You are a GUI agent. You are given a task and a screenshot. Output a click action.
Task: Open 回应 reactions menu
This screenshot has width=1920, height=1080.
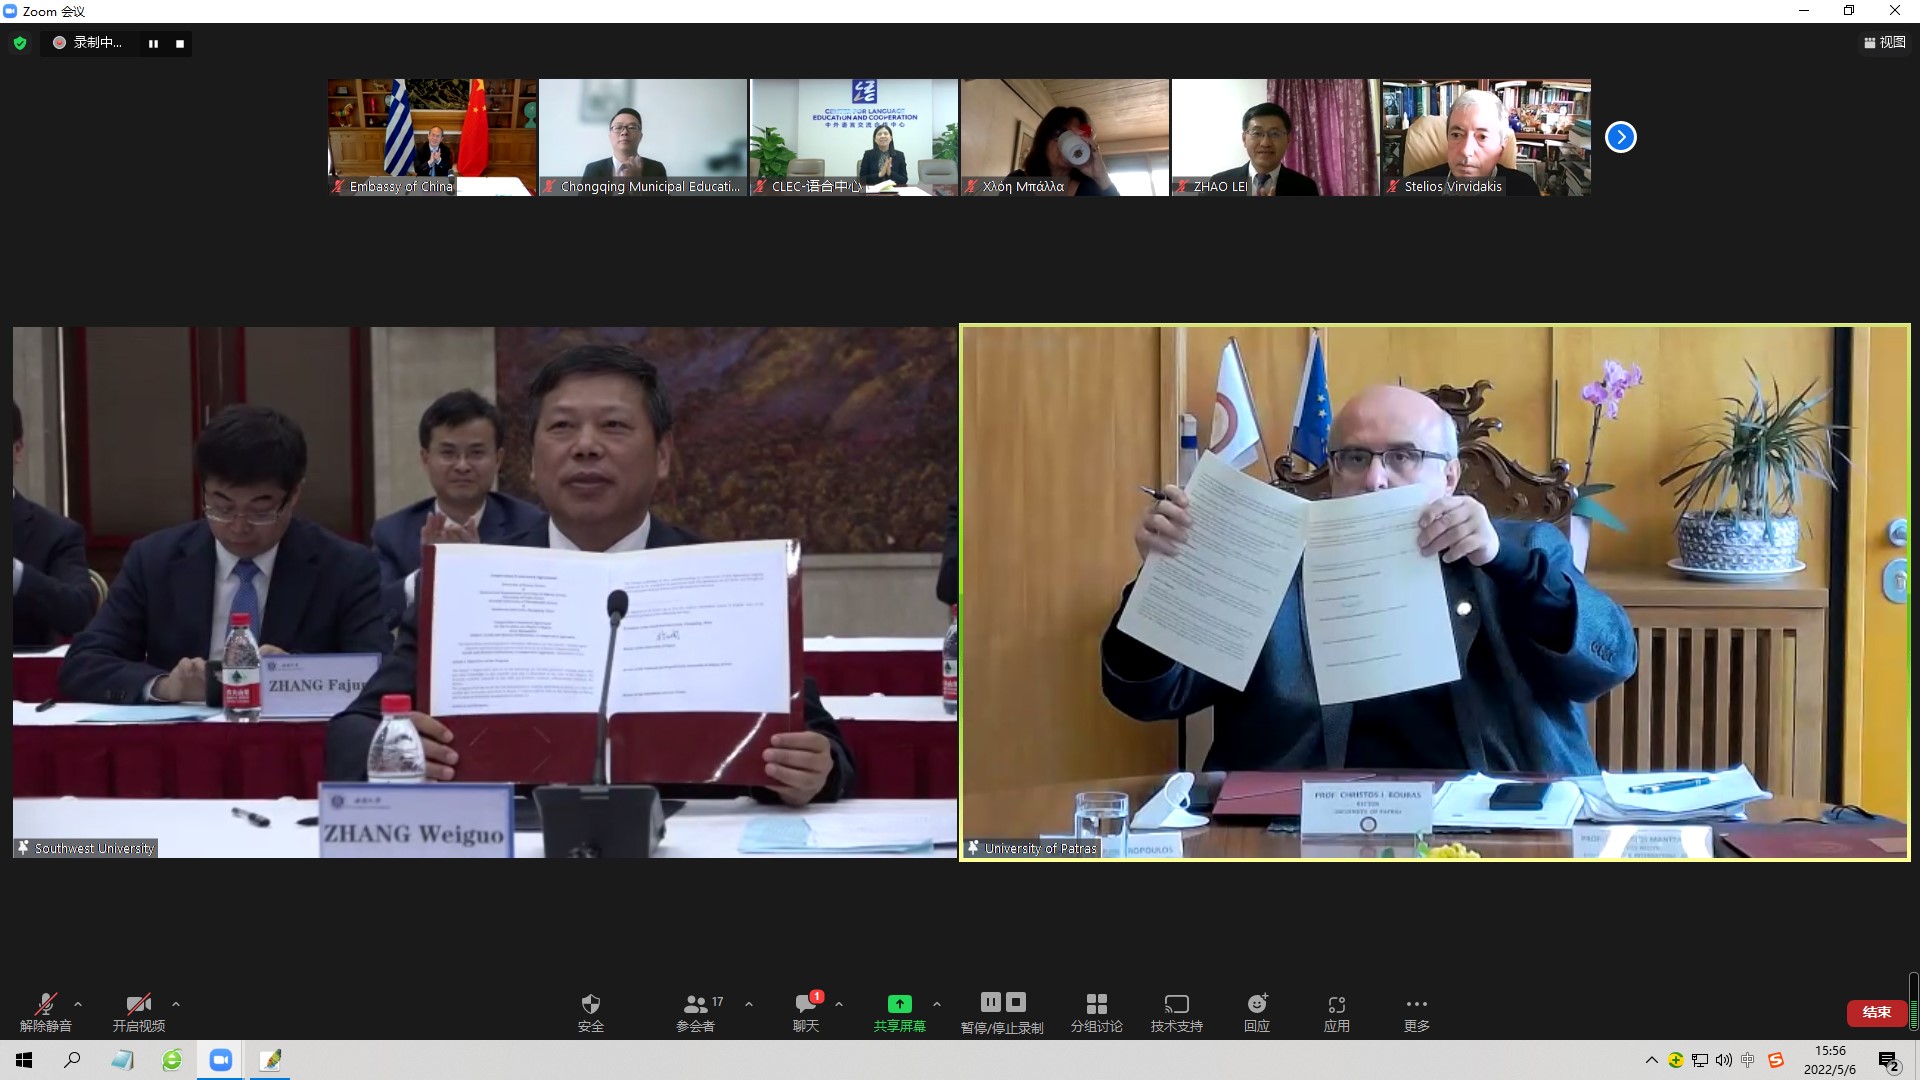pos(1257,1012)
